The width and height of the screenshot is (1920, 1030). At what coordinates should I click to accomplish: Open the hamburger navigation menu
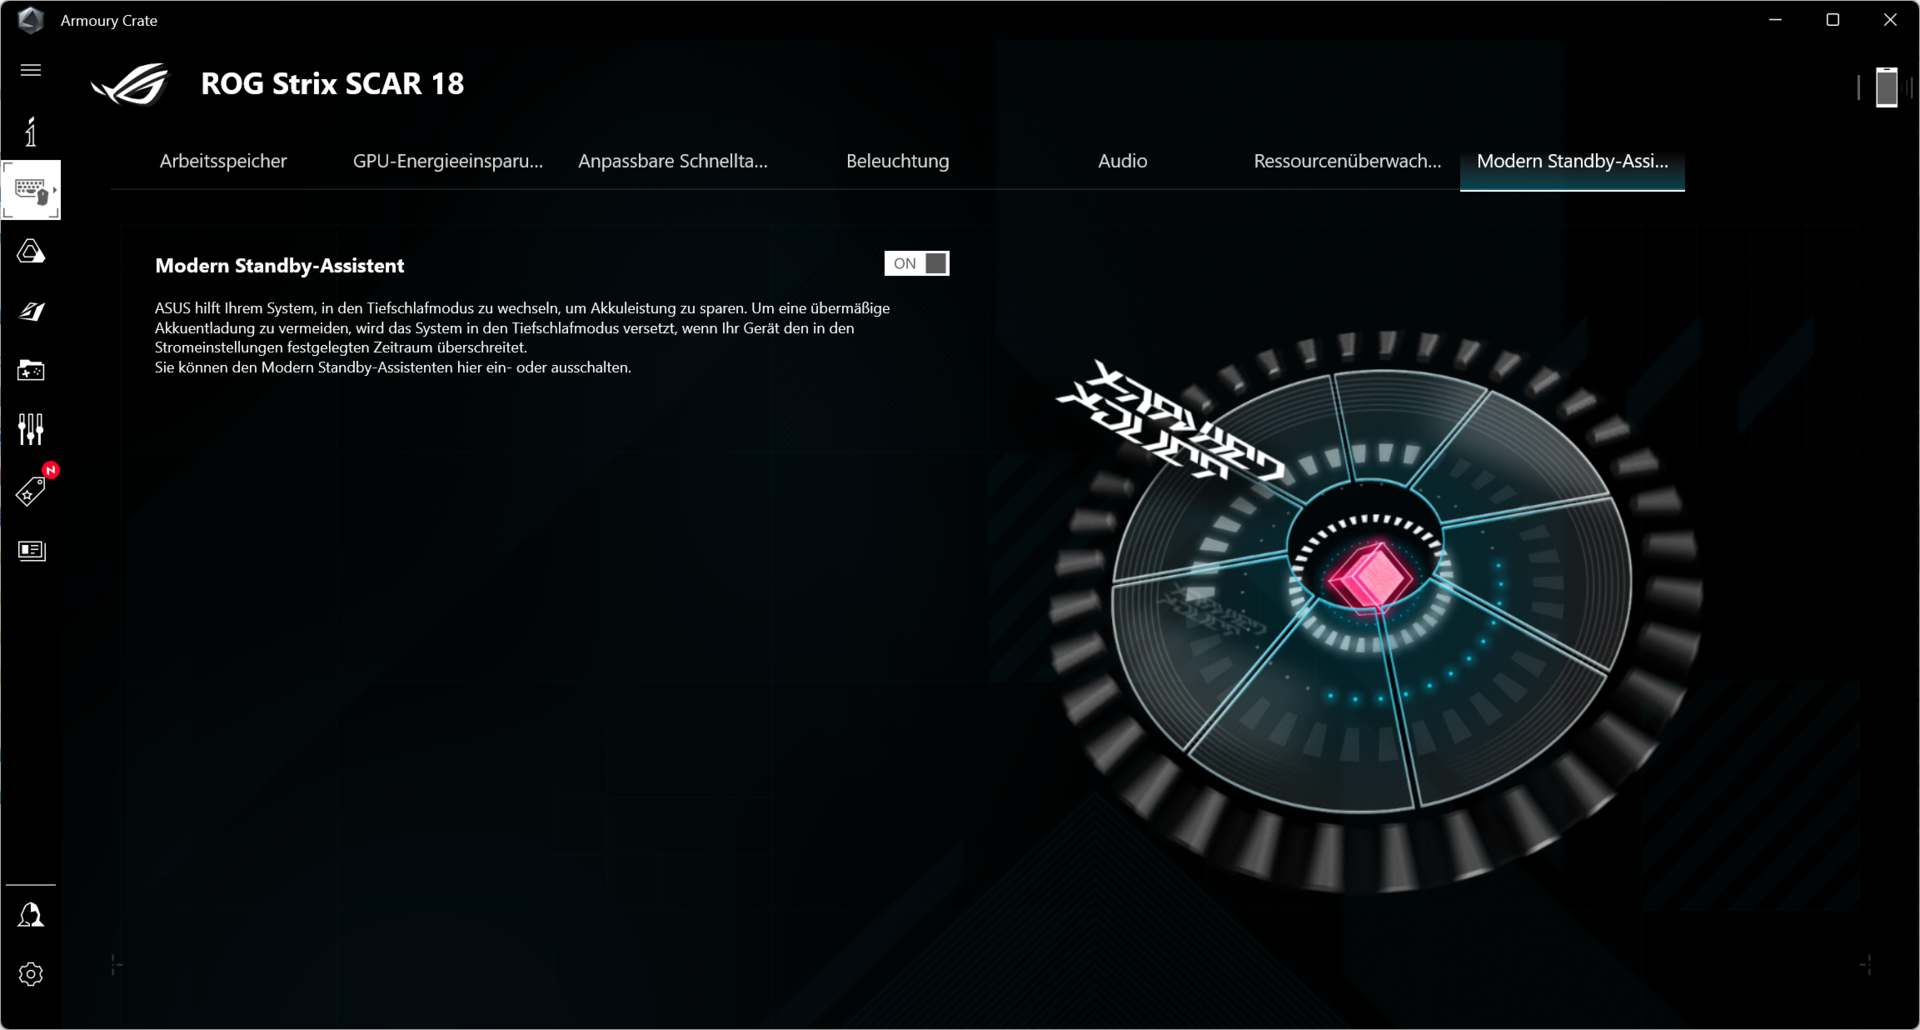pos(31,70)
